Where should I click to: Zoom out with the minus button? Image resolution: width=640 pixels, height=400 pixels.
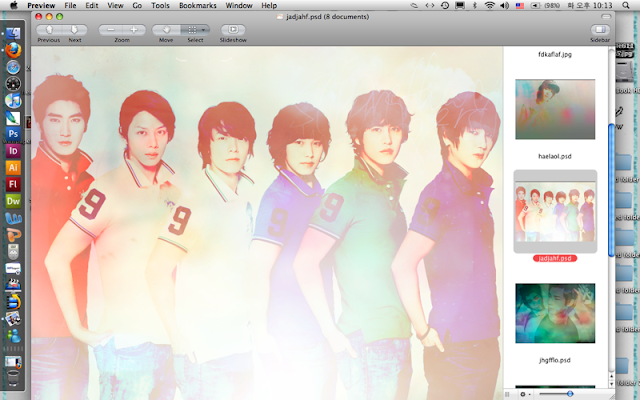coord(110,30)
